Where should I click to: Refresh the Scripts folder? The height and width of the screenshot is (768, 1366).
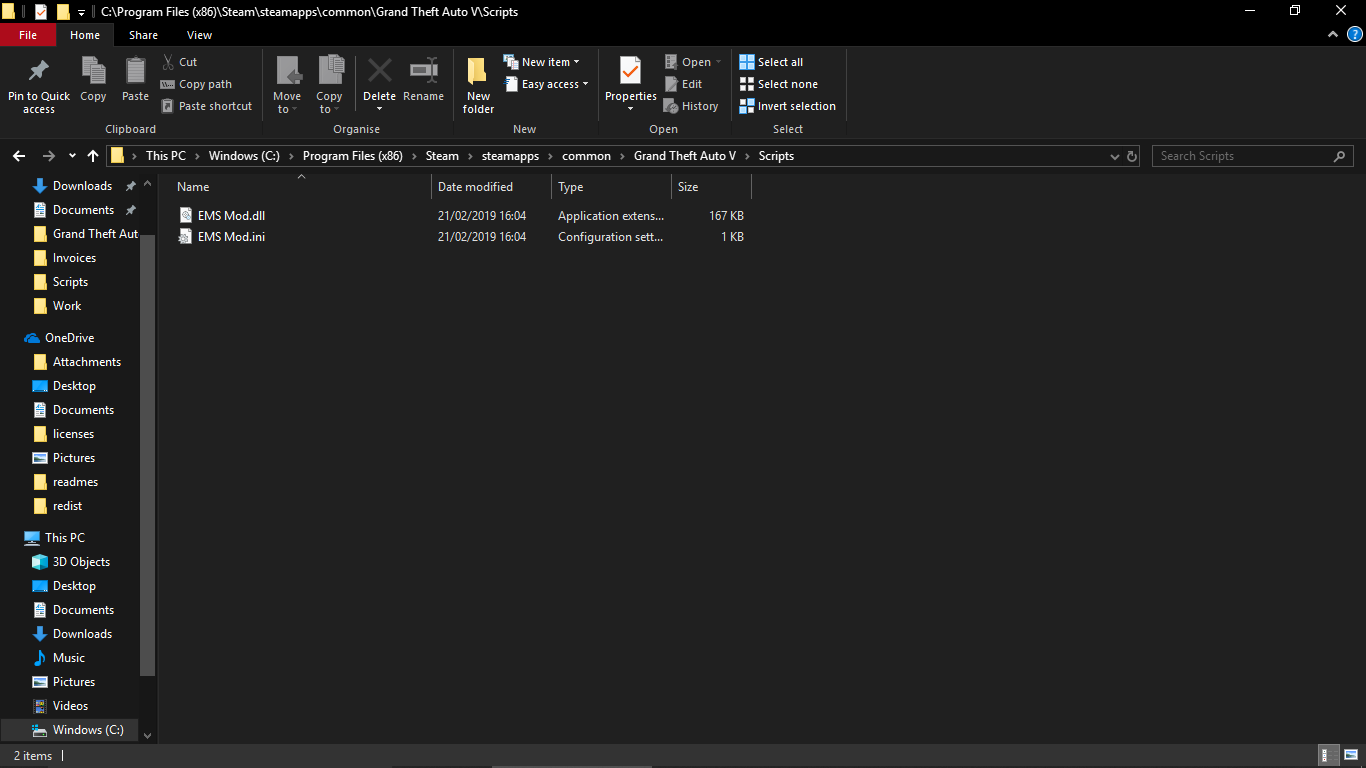click(x=1132, y=157)
